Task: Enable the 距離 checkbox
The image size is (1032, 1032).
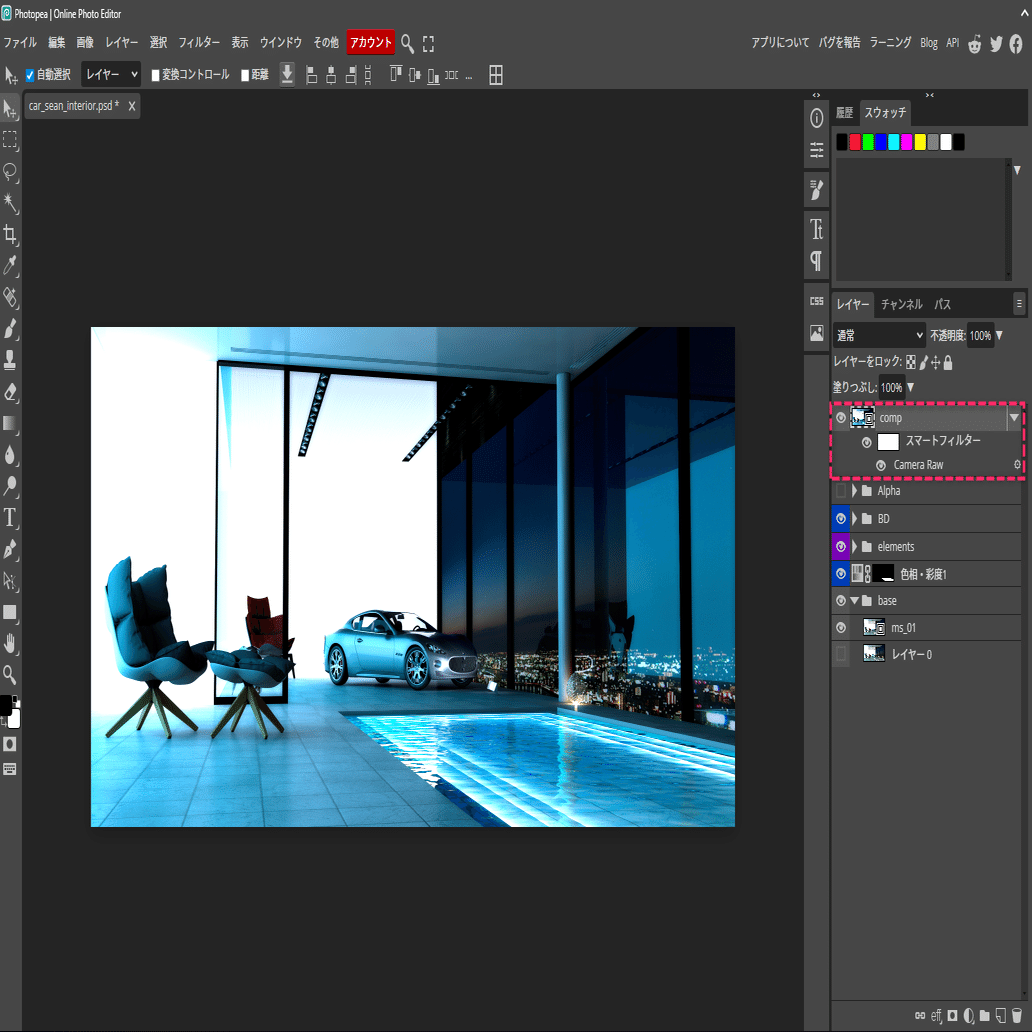Action: [245, 75]
